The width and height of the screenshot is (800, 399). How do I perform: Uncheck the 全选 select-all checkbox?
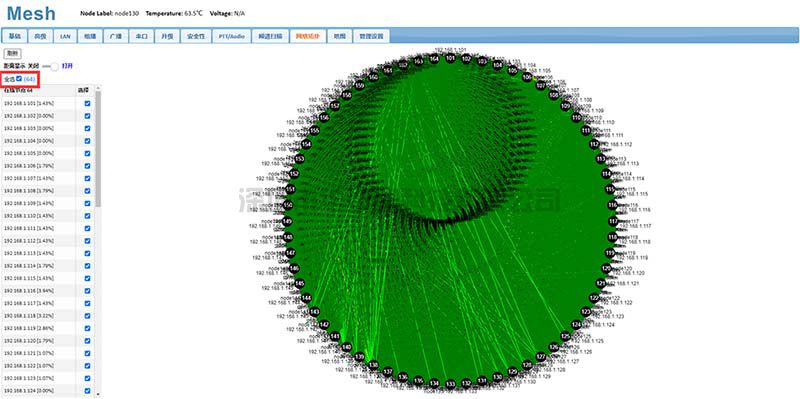pos(19,79)
